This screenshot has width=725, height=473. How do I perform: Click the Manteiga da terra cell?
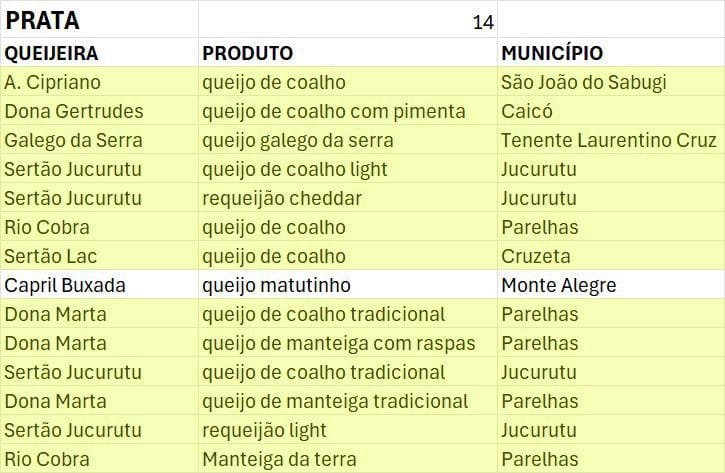347,460
